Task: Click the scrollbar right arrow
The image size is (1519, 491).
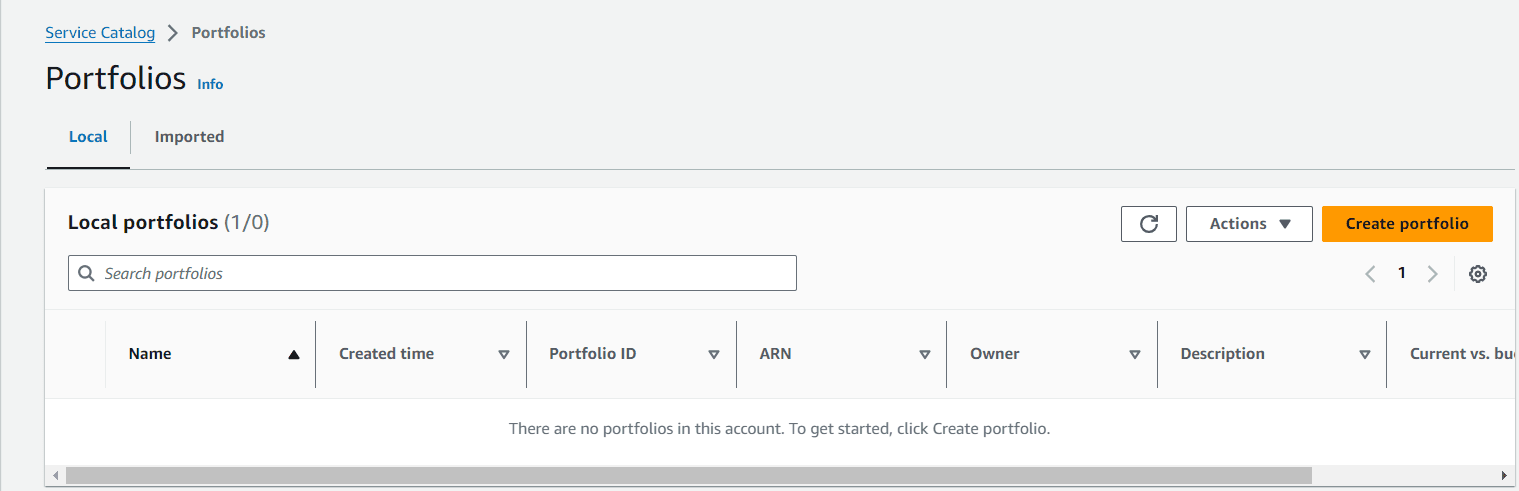Action: pos(1503,475)
